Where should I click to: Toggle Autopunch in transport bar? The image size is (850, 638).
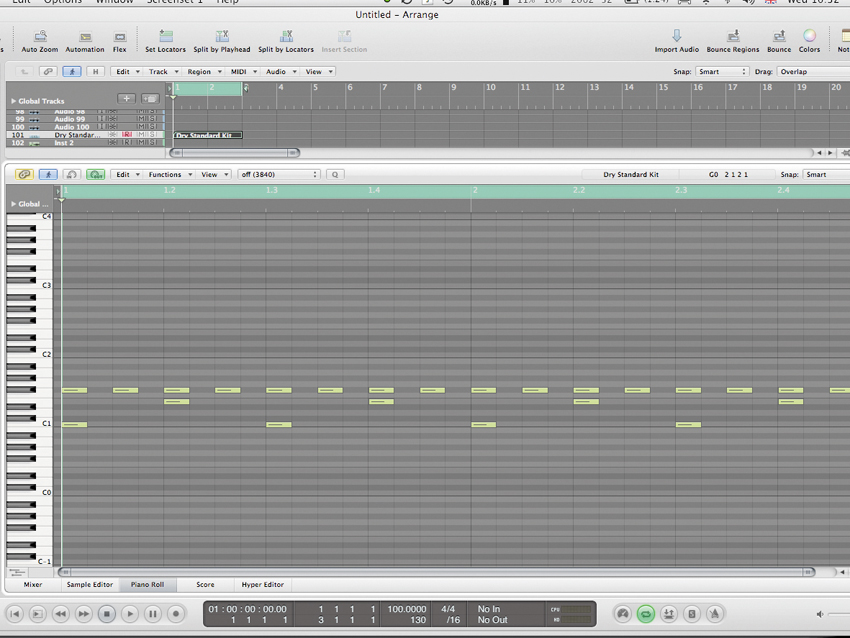point(669,614)
